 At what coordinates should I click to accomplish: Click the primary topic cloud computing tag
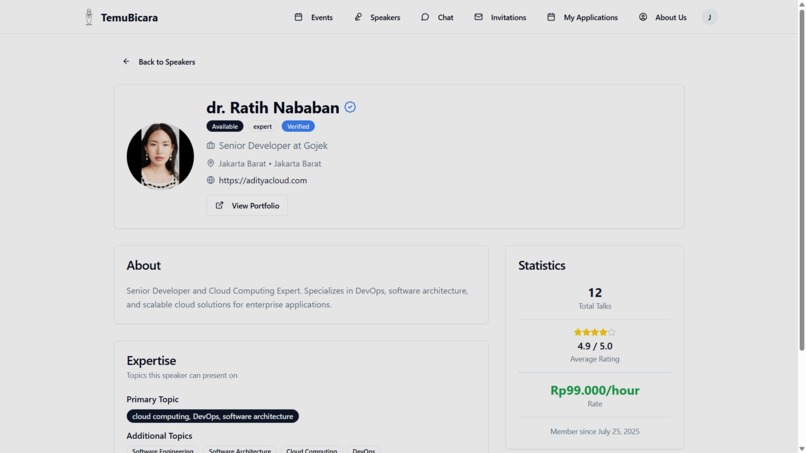coord(213,416)
